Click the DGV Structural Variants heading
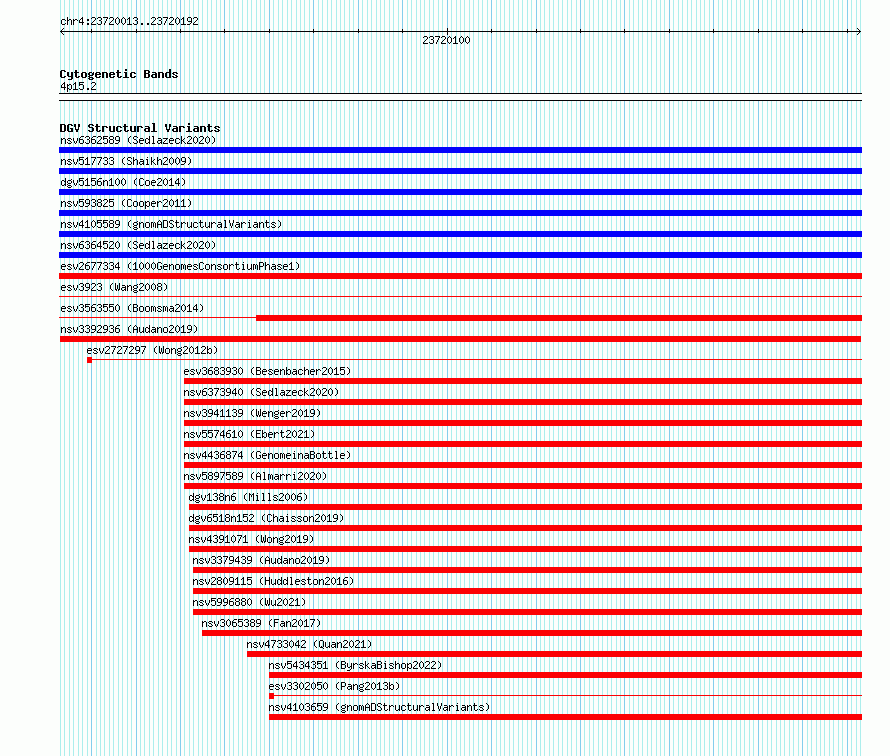The height and width of the screenshot is (756, 890). (140, 128)
